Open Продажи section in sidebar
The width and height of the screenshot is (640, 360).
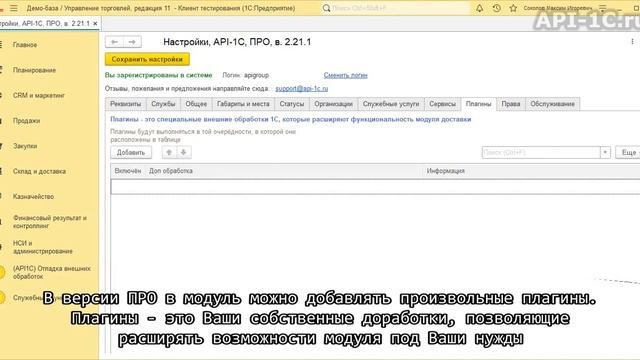click(27, 121)
